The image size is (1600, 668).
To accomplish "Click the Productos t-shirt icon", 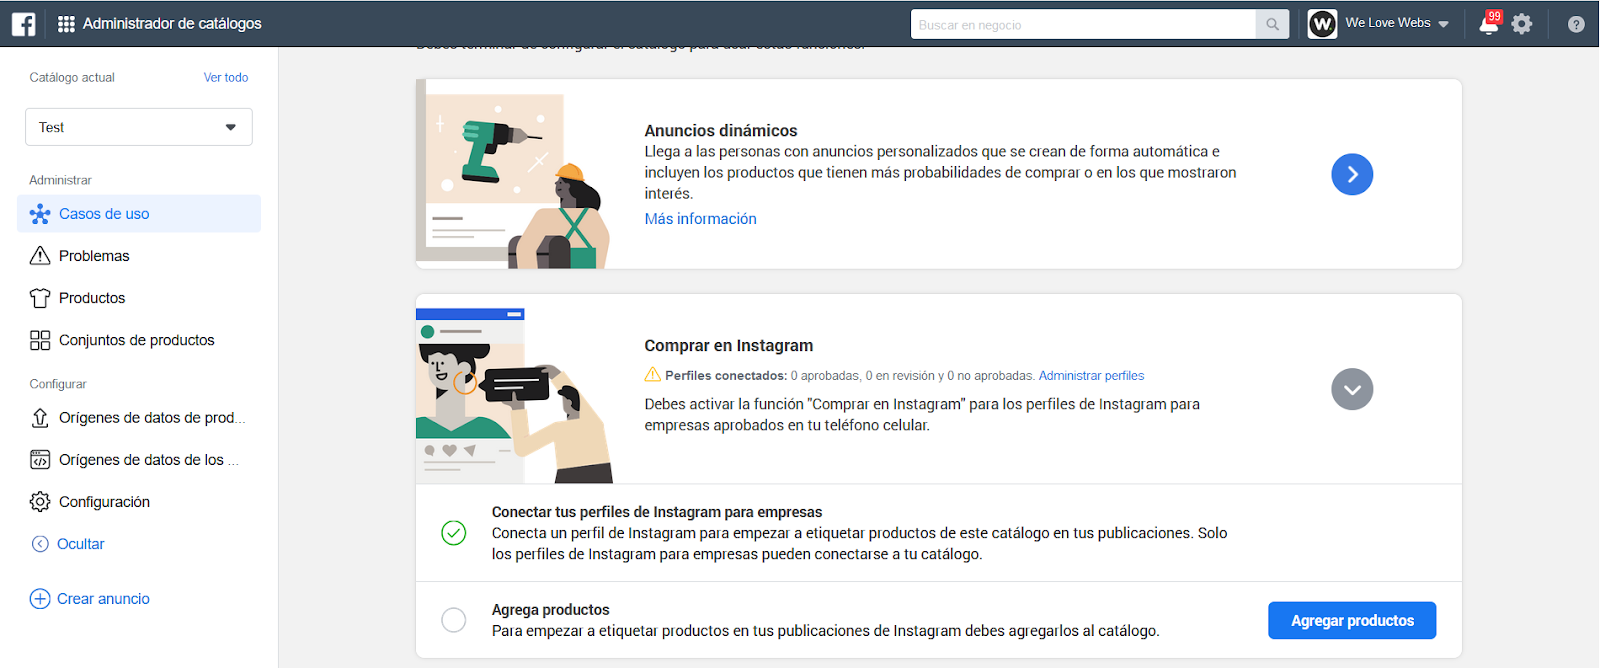I will click(40, 298).
